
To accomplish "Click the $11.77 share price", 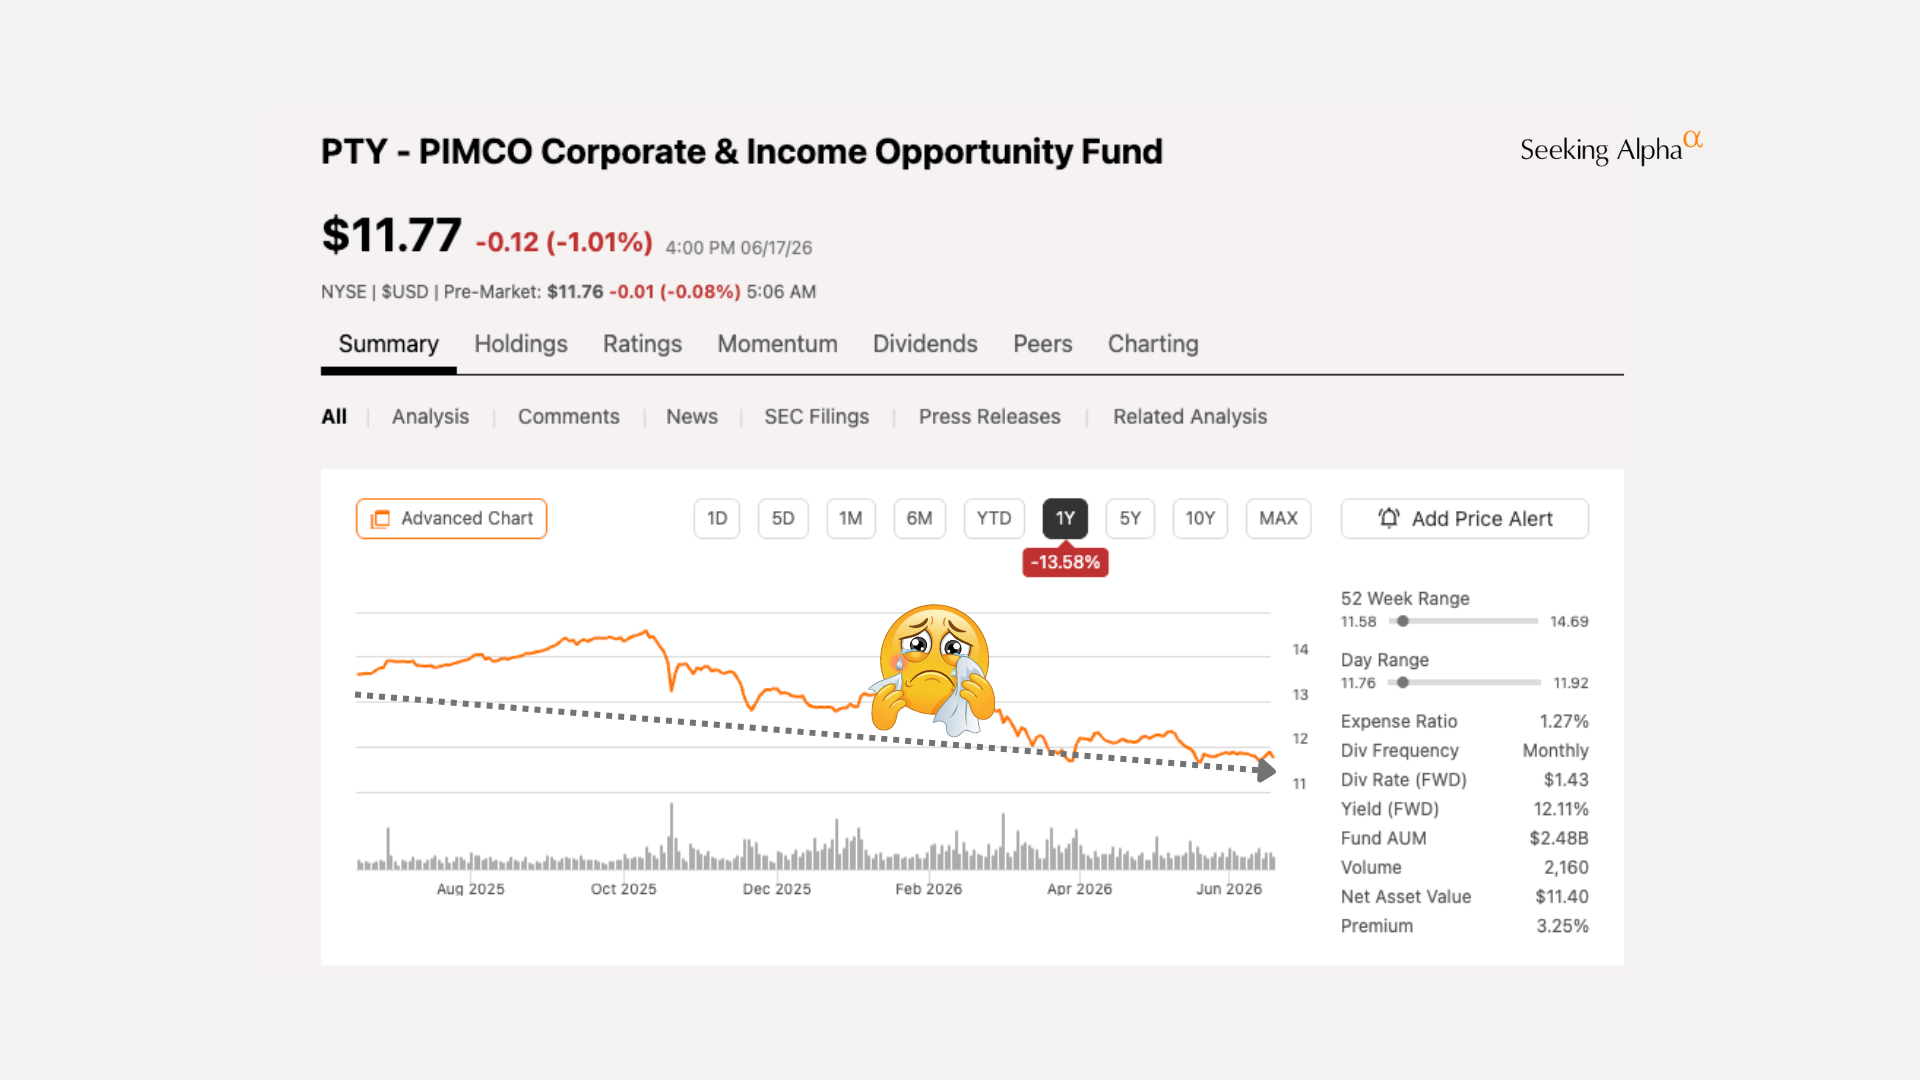I will (391, 235).
